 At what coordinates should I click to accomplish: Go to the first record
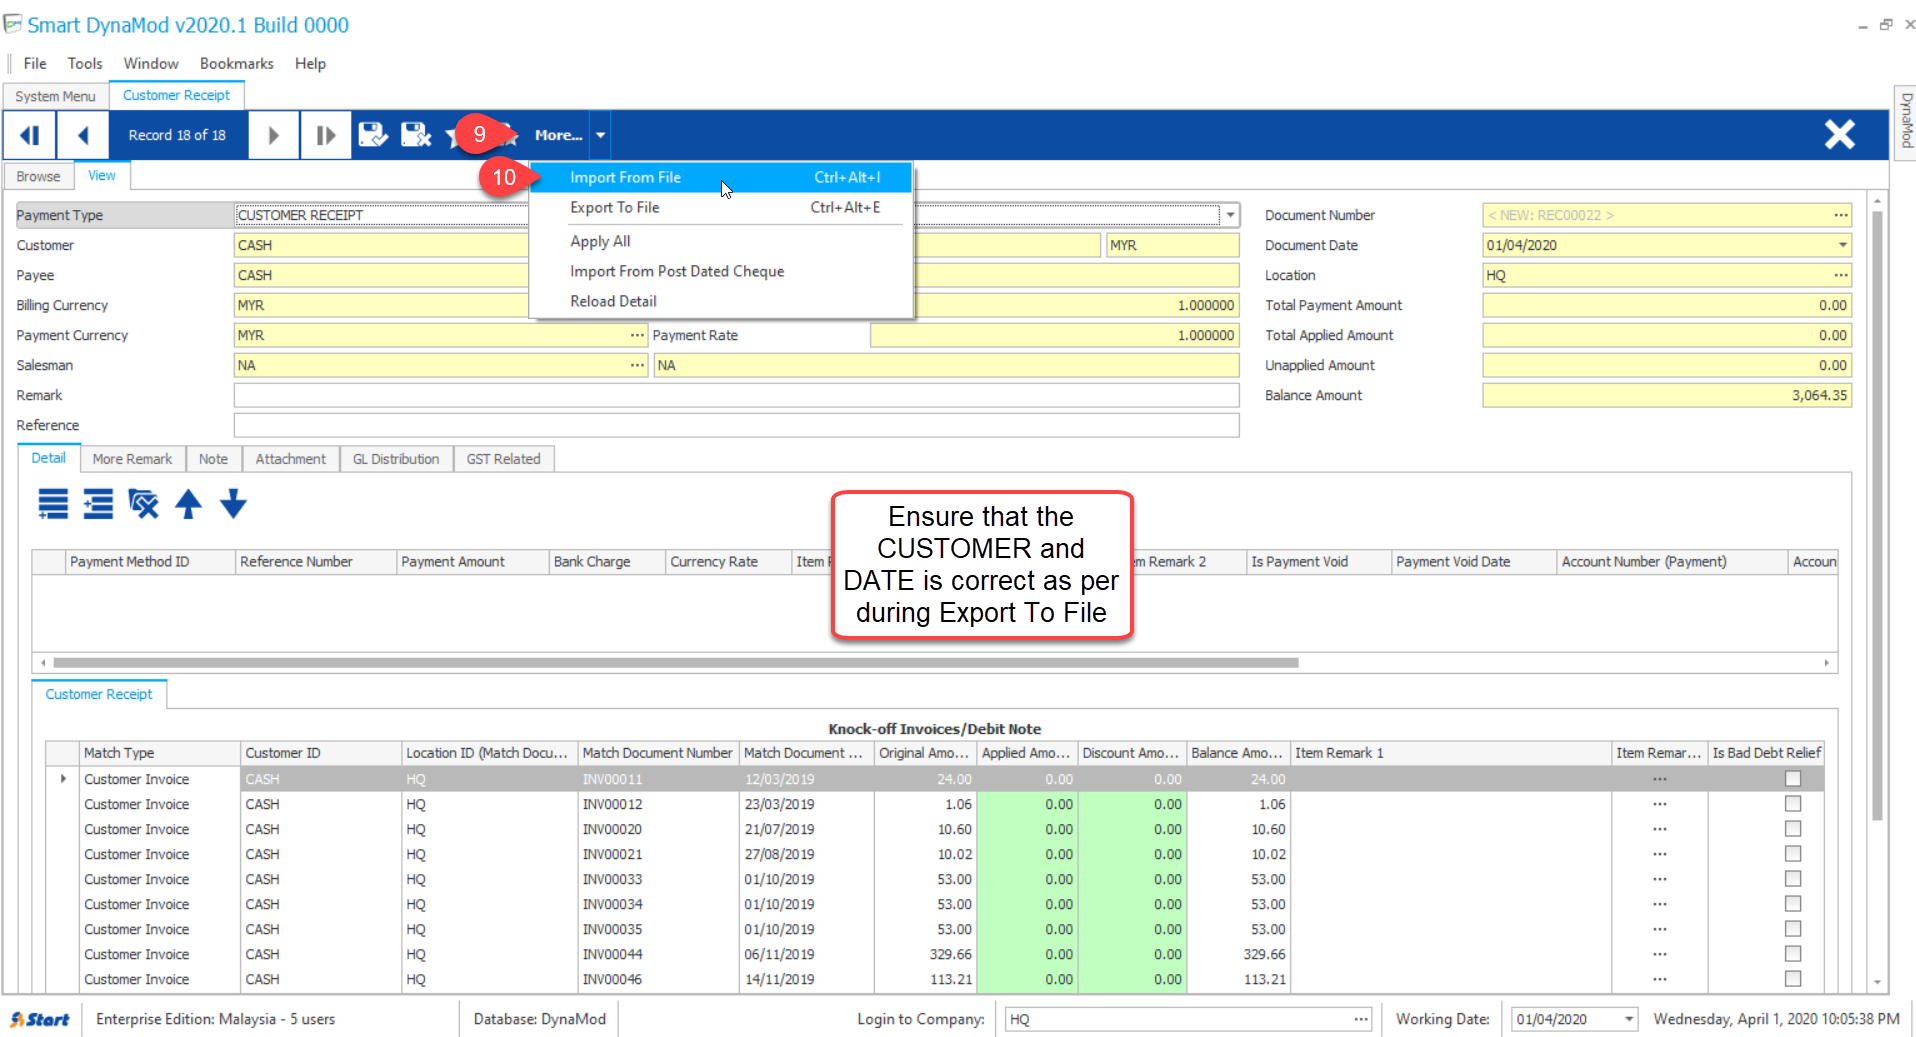[30, 135]
